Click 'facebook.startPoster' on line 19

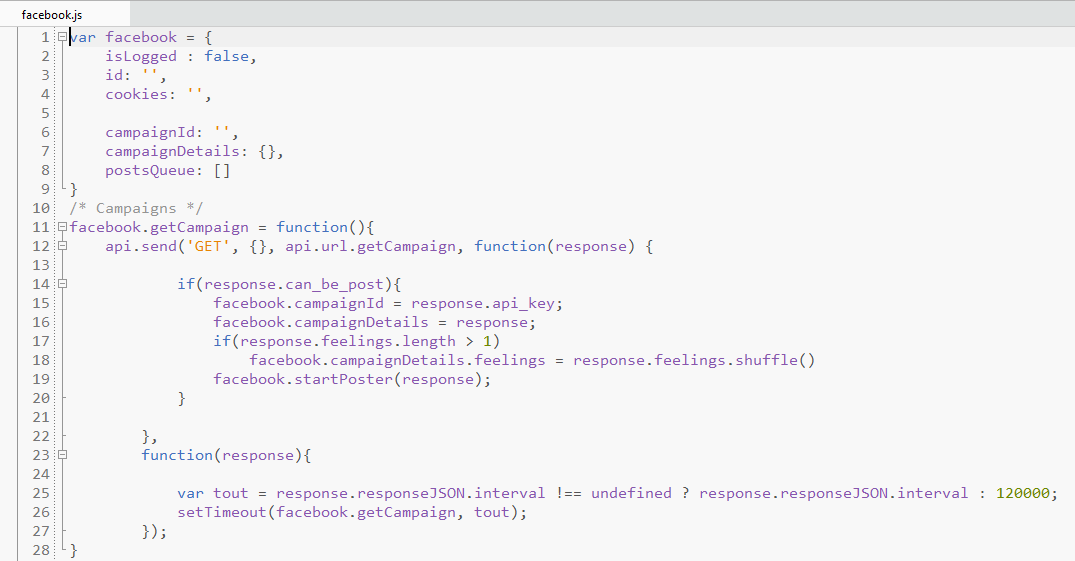tap(303, 379)
